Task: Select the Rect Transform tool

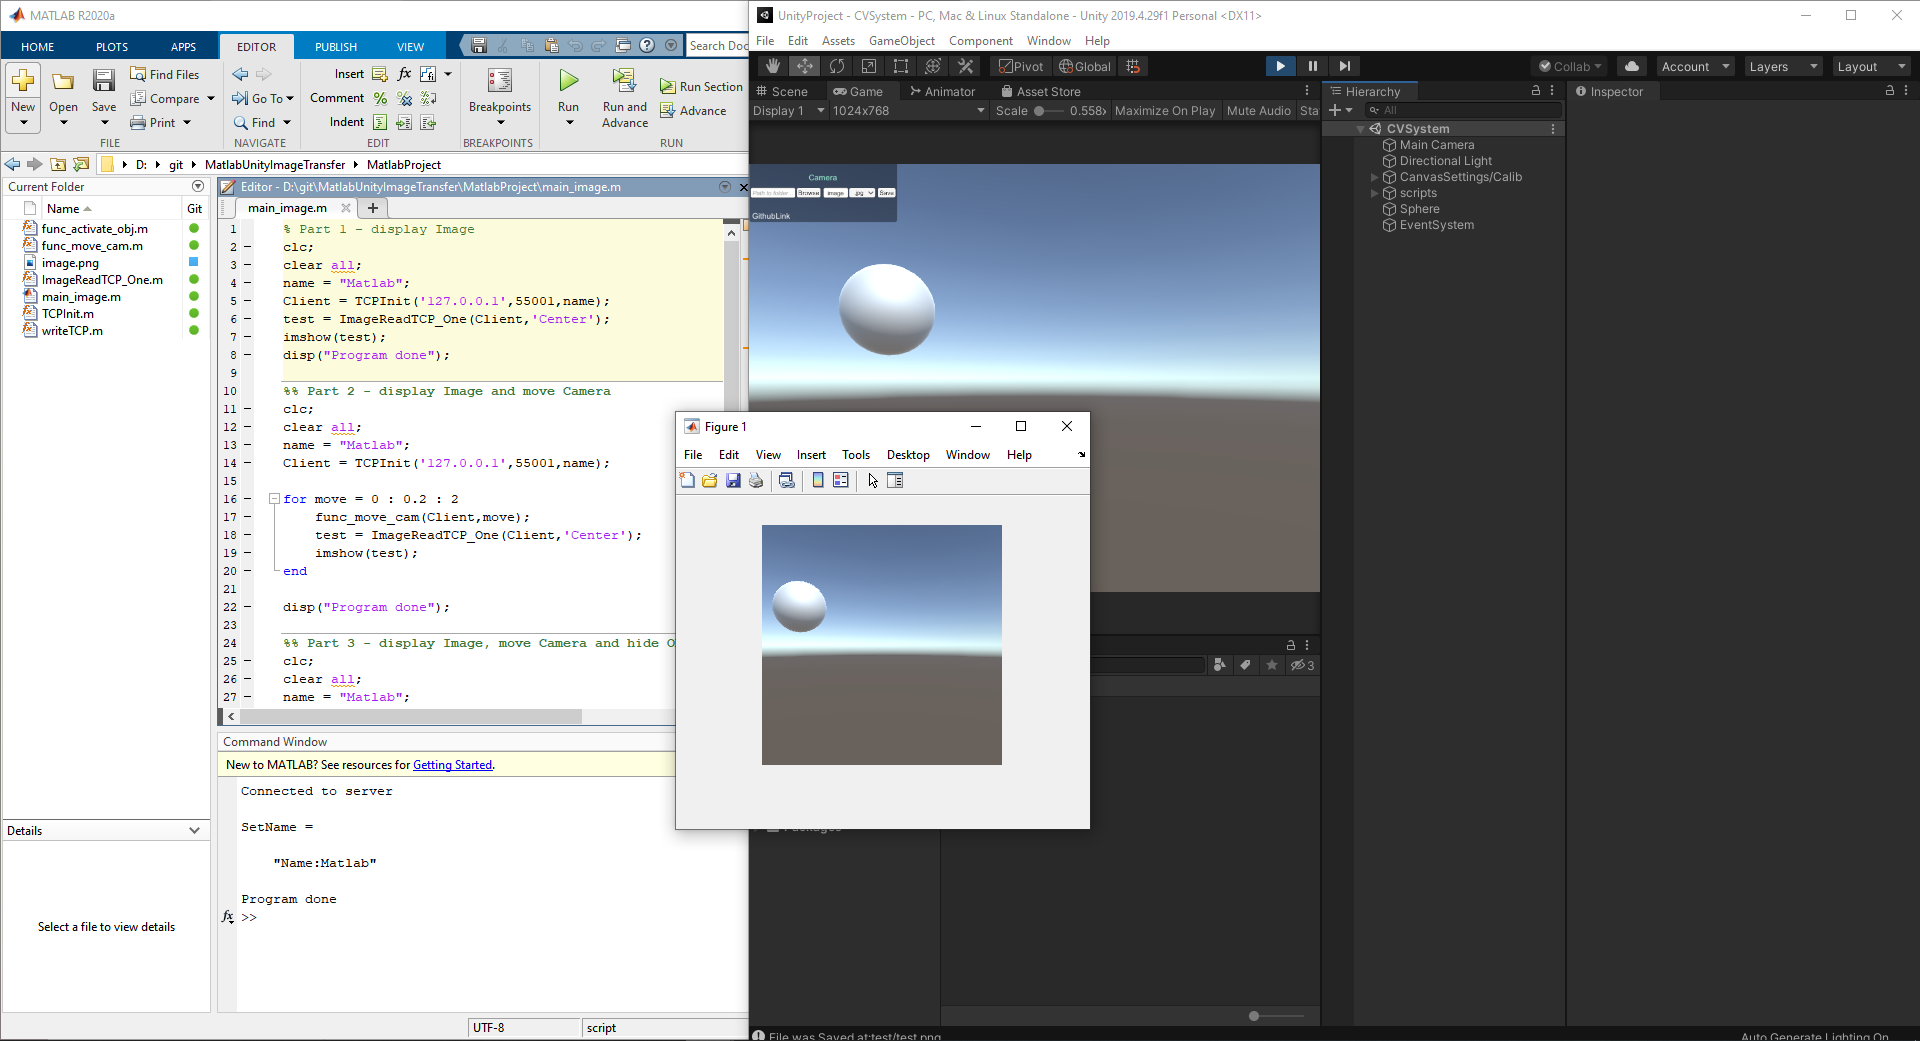Action: point(901,65)
